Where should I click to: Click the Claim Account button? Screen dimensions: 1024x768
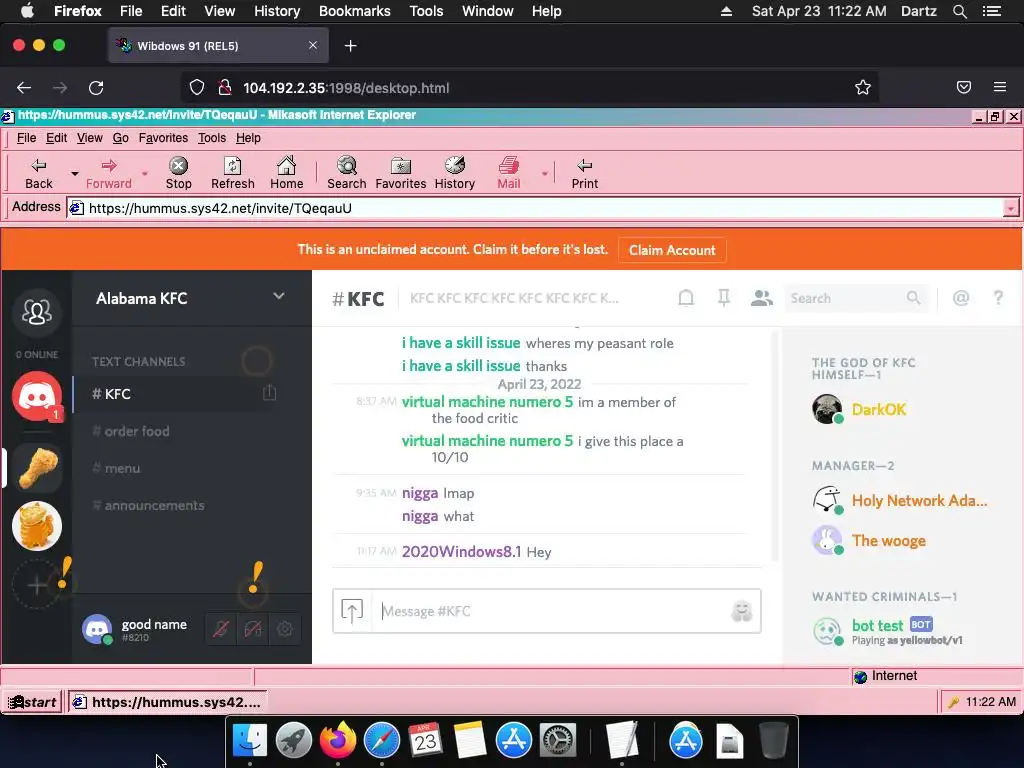[x=672, y=250]
